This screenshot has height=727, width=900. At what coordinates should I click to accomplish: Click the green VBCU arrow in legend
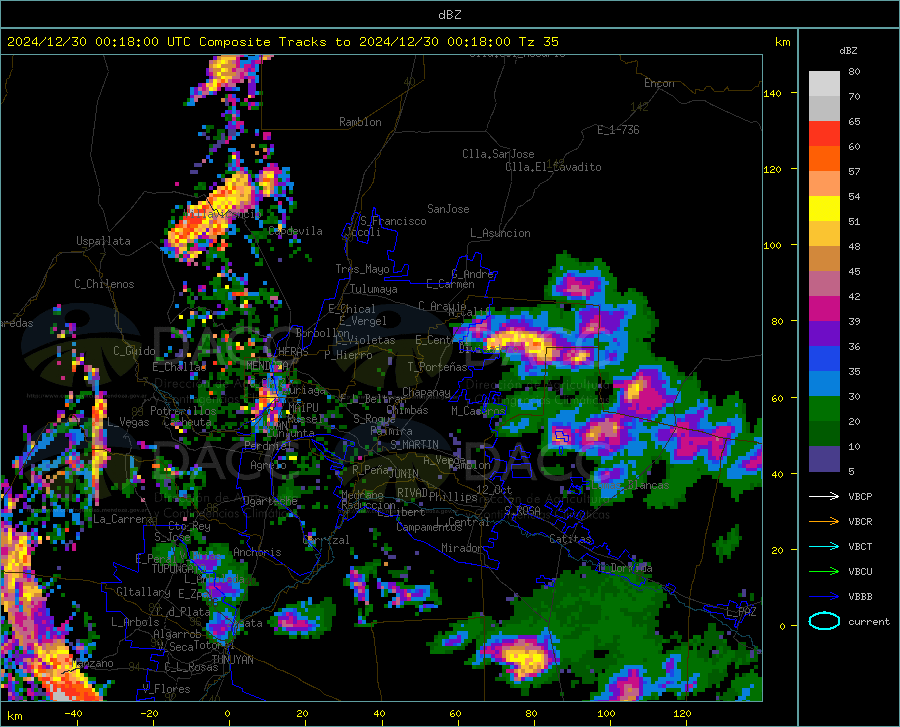coord(824,571)
